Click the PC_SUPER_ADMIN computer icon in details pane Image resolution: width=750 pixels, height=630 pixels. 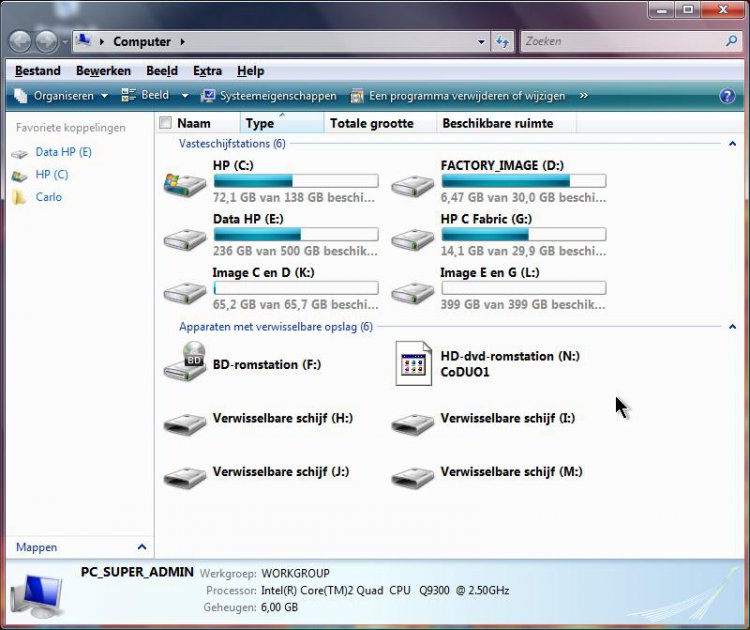point(36,596)
